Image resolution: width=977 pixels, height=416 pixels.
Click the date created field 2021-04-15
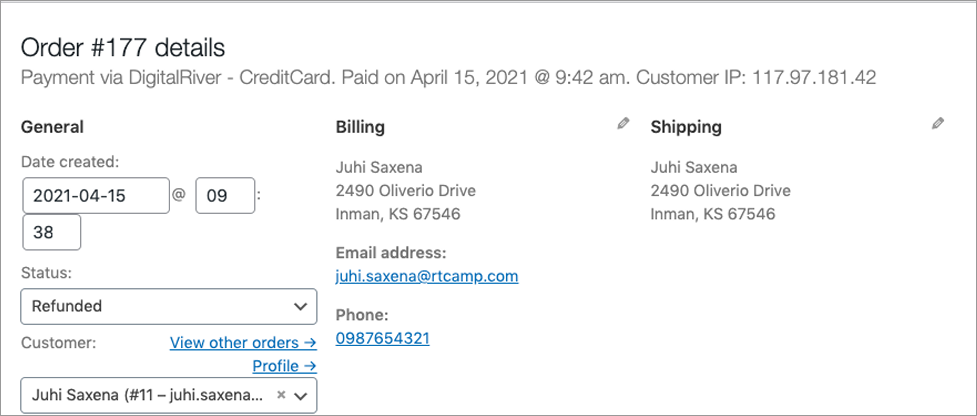point(96,196)
